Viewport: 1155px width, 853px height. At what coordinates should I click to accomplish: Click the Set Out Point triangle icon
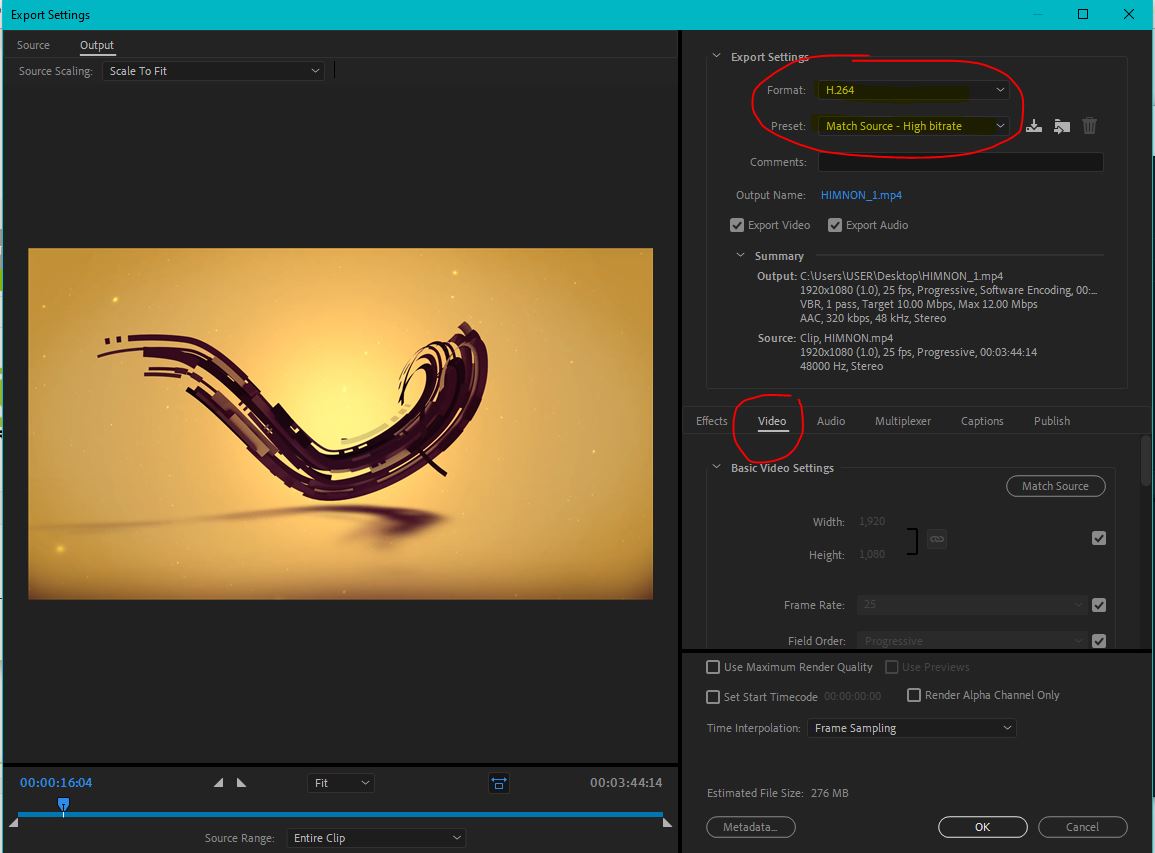[x=241, y=783]
